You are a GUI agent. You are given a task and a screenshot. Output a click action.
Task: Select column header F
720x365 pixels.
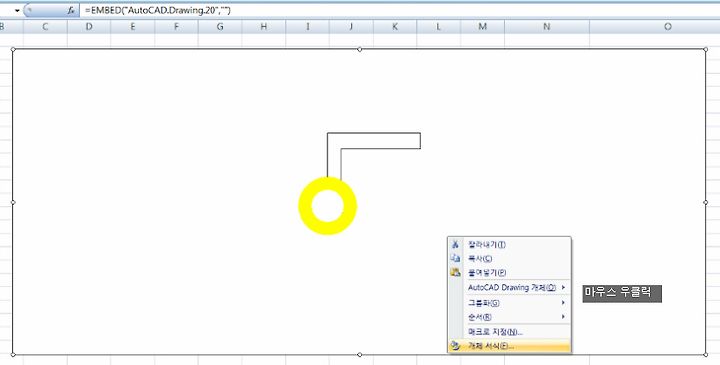pos(176,27)
